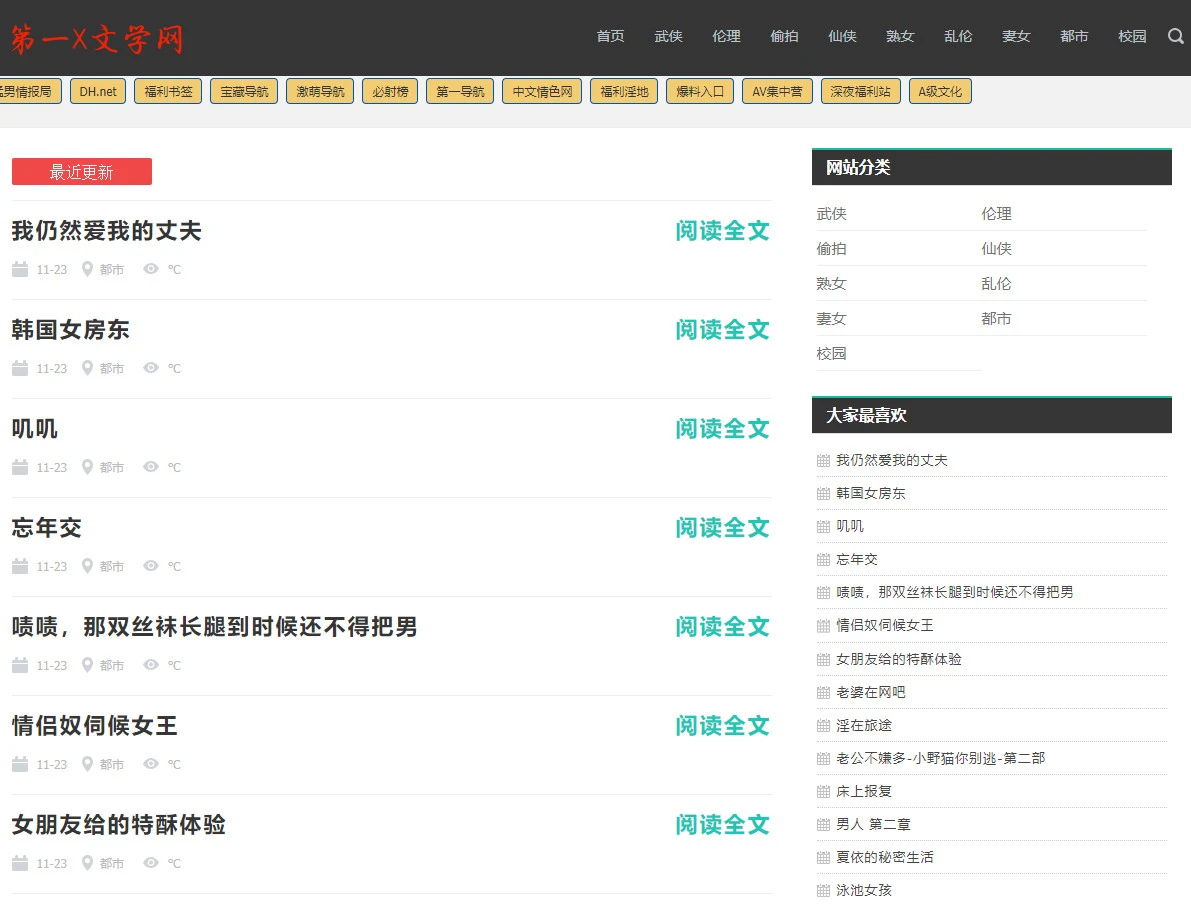The width and height of the screenshot is (1191, 904).
Task: Click location pin icon under 忘年交
Action: pos(87,566)
